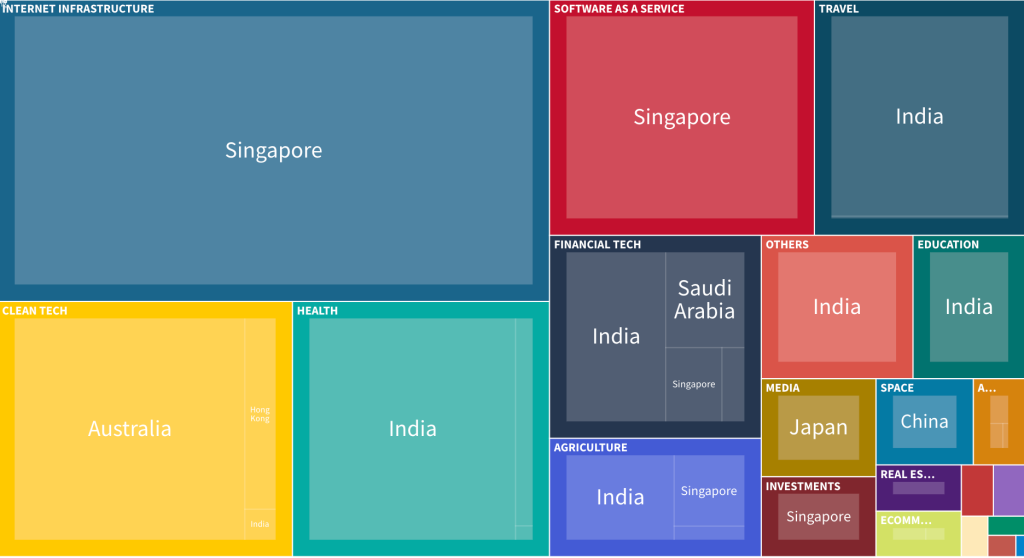The width and height of the screenshot is (1024, 558).
Task: Click the Ecomm... category header
Action: 905,520
